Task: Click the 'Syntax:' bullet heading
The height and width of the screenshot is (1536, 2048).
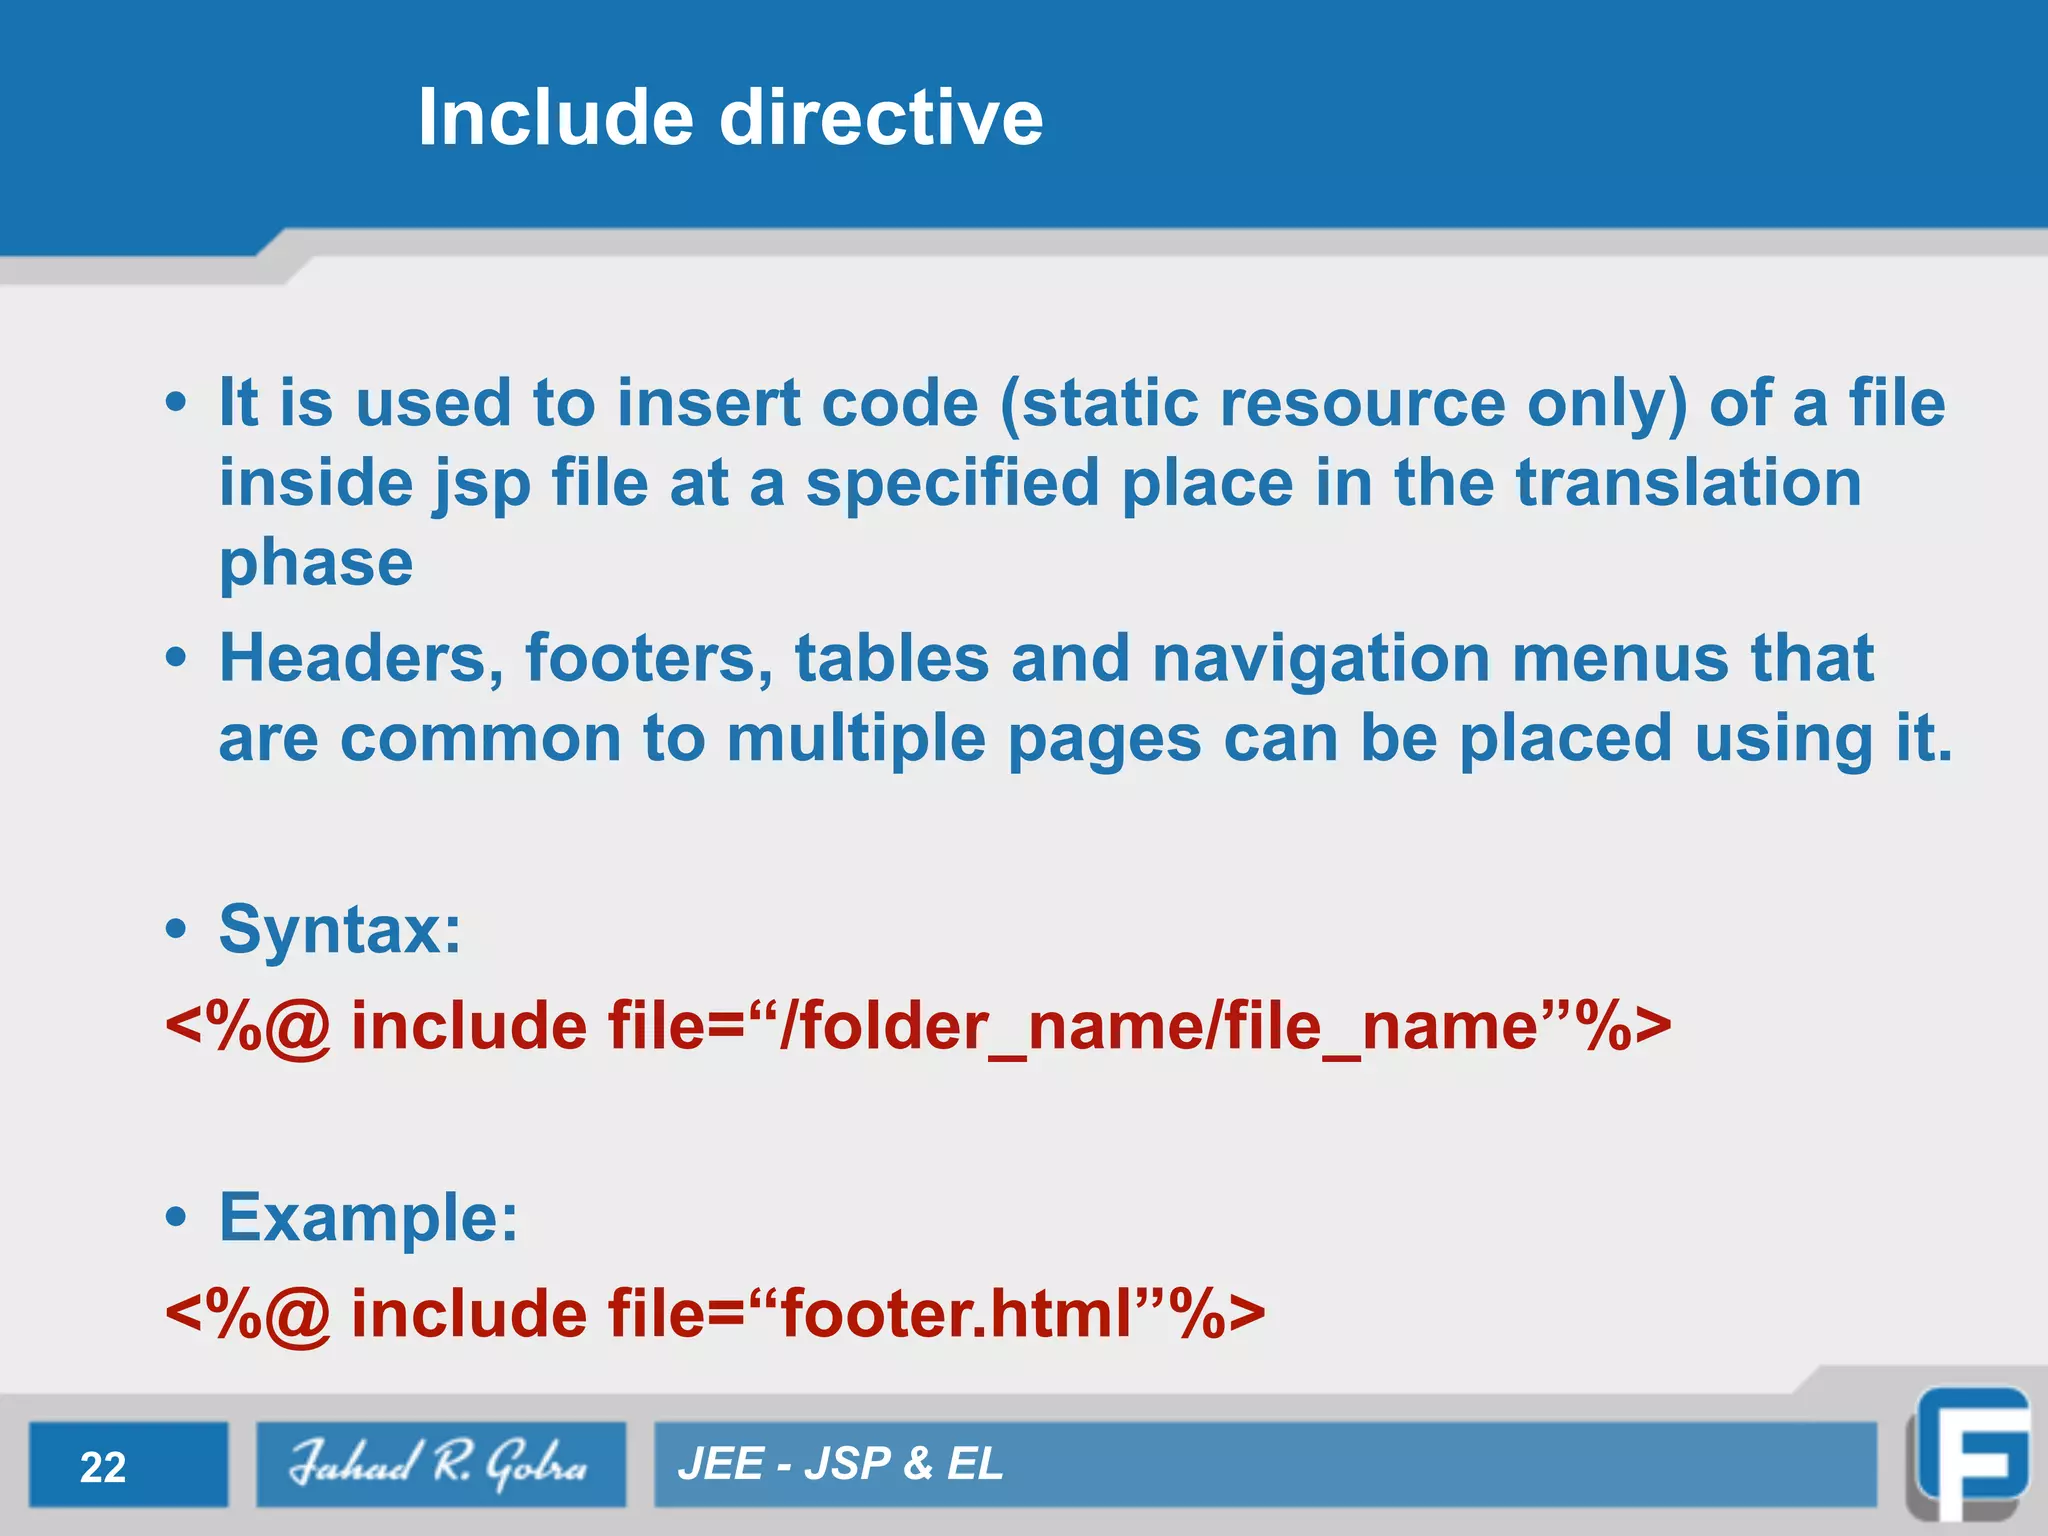Action: pyautogui.click(x=340, y=929)
